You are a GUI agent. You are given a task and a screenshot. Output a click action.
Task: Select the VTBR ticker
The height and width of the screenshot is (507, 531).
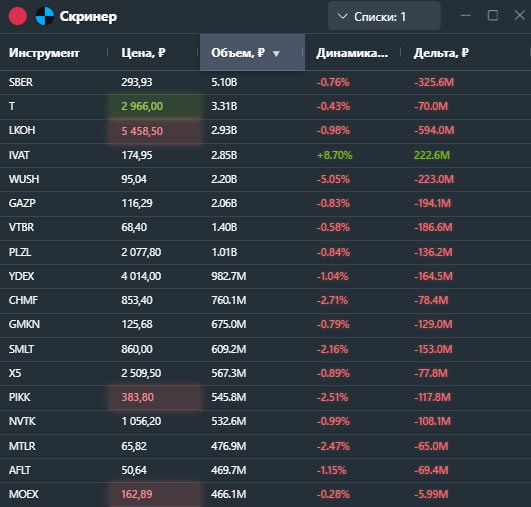click(21, 227)
